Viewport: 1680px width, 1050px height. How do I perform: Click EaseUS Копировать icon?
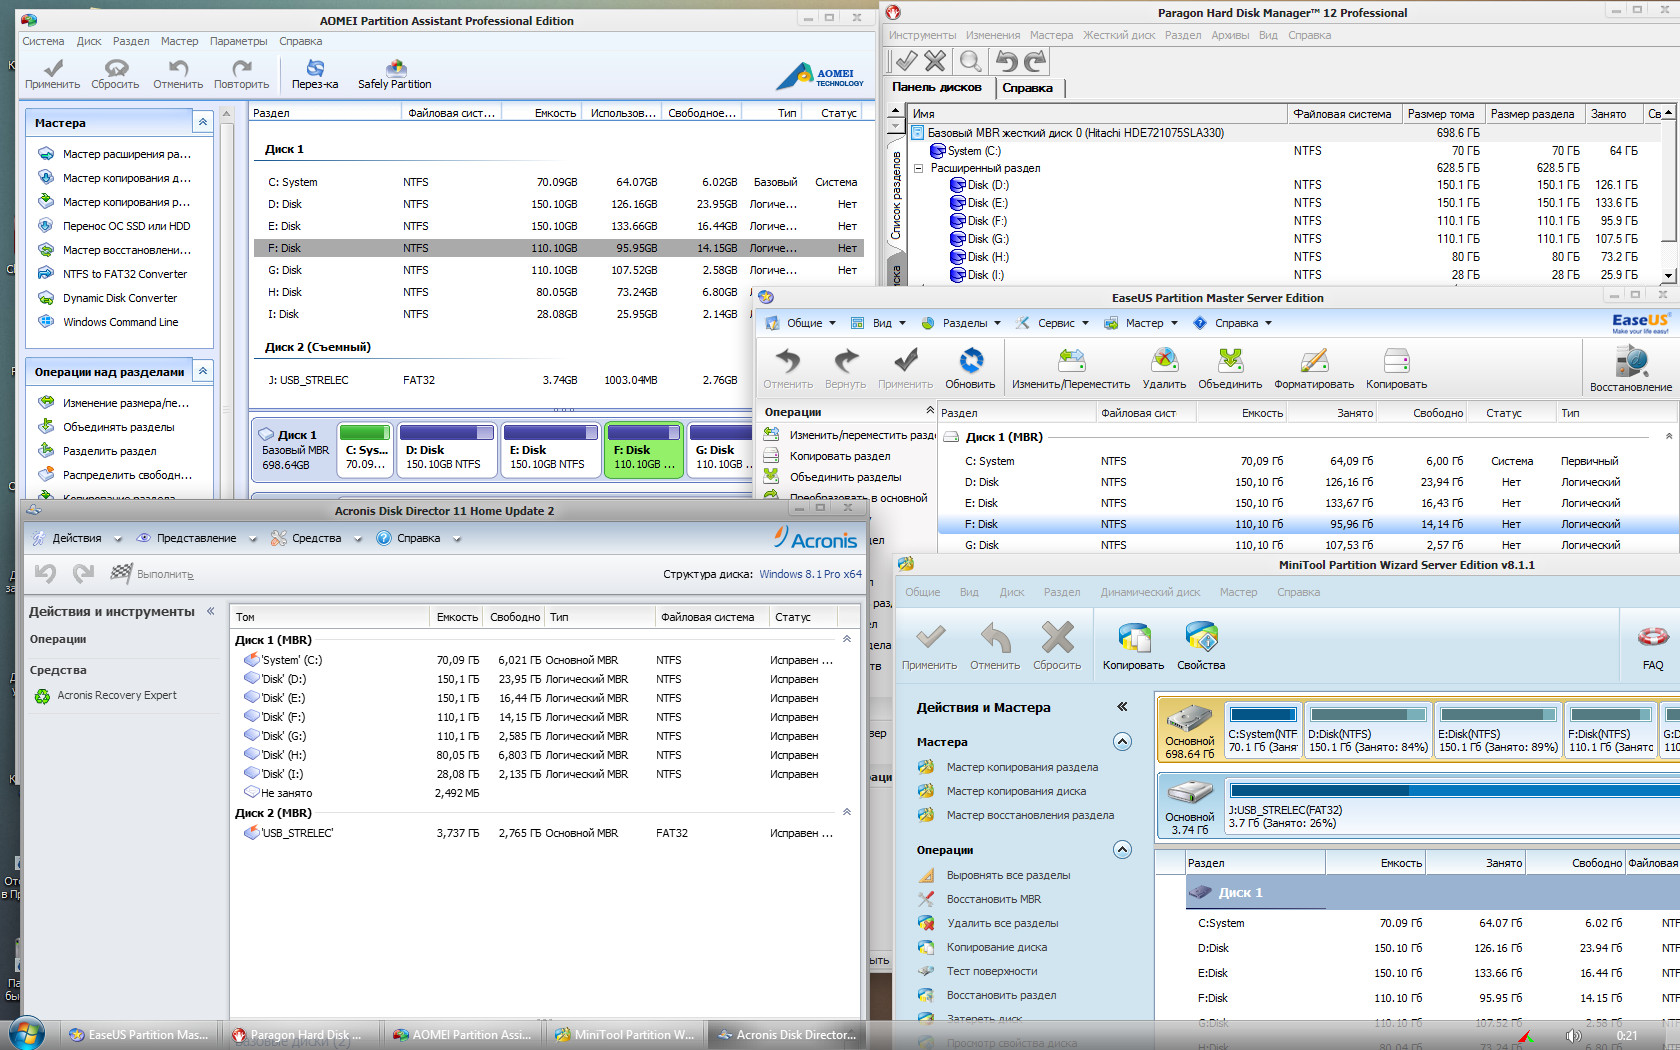click(1396, 360)
